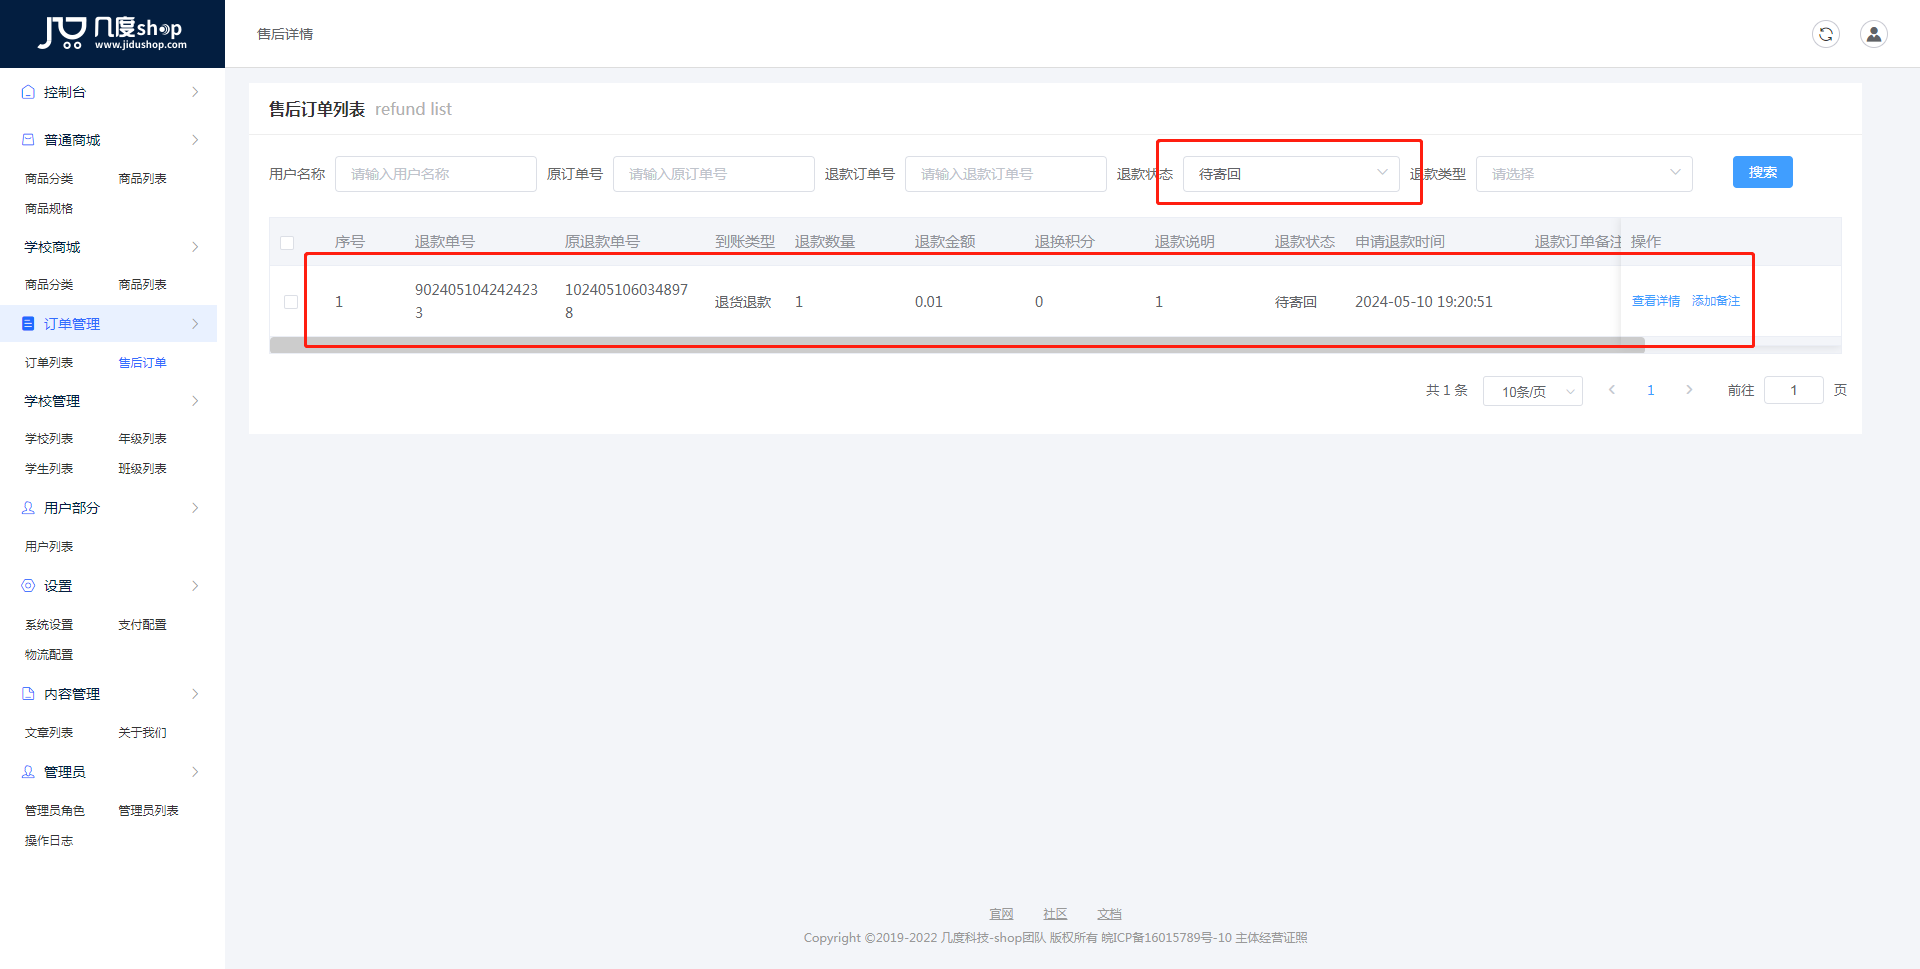Toggle the select-all checkbox in table header
Viewport: 1920px width, 969px height.
pos(287,243)
